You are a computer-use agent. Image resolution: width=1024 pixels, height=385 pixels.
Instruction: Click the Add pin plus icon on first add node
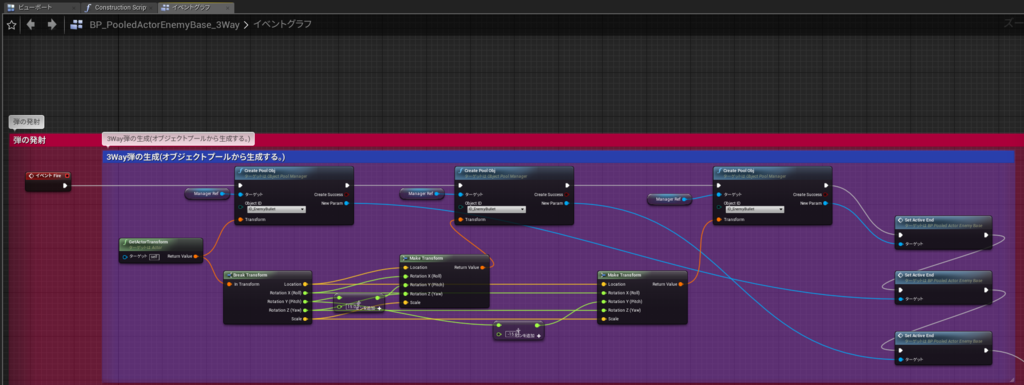pos(379,307)
